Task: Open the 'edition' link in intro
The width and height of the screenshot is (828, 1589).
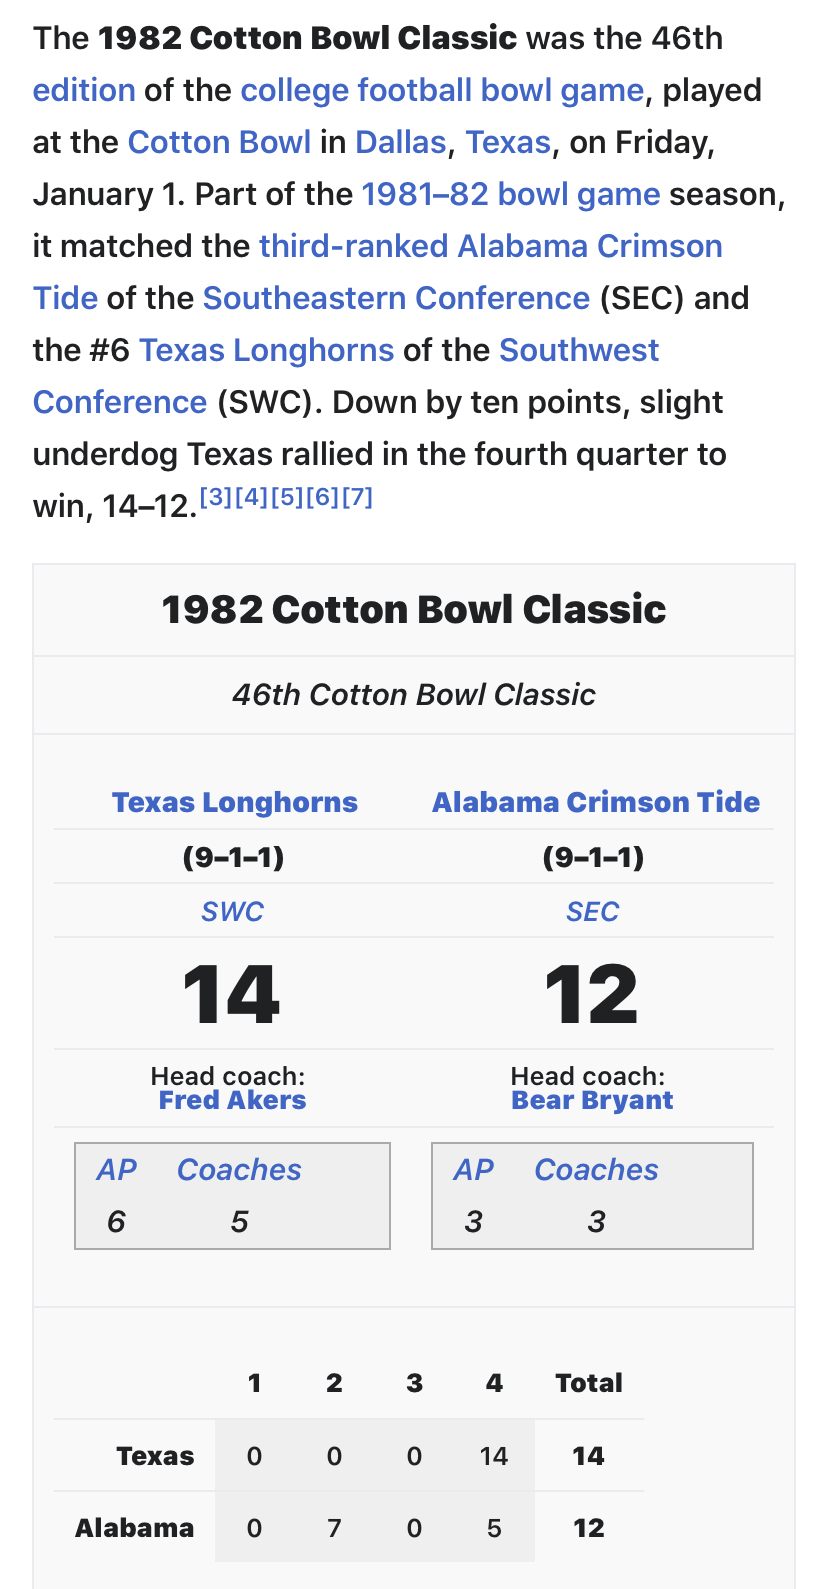Action: click(x=84, y=91)
